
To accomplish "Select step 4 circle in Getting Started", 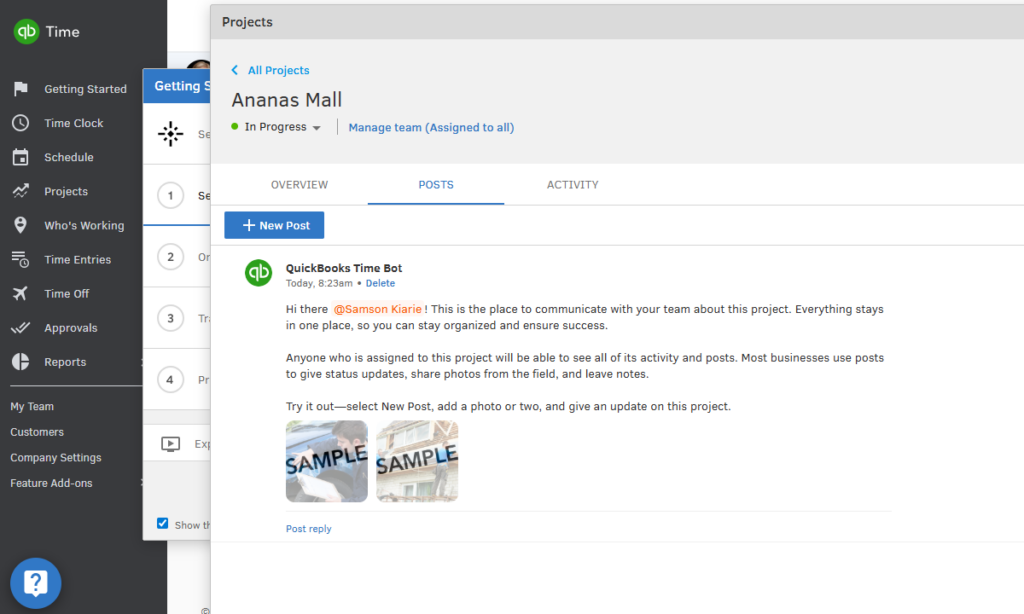I will pos(170,380).
